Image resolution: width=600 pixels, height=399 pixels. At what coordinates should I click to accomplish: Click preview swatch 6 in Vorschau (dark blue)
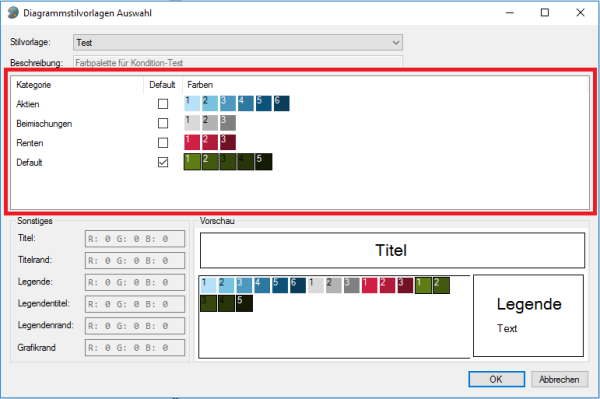(x=298, y=285)
